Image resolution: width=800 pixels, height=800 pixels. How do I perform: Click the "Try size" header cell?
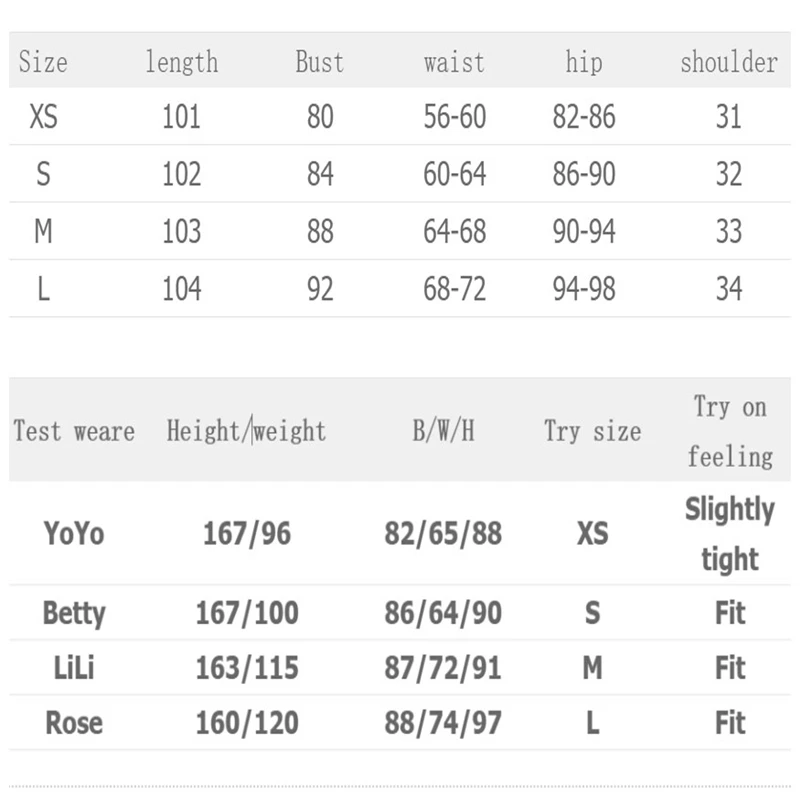(592, 431)
